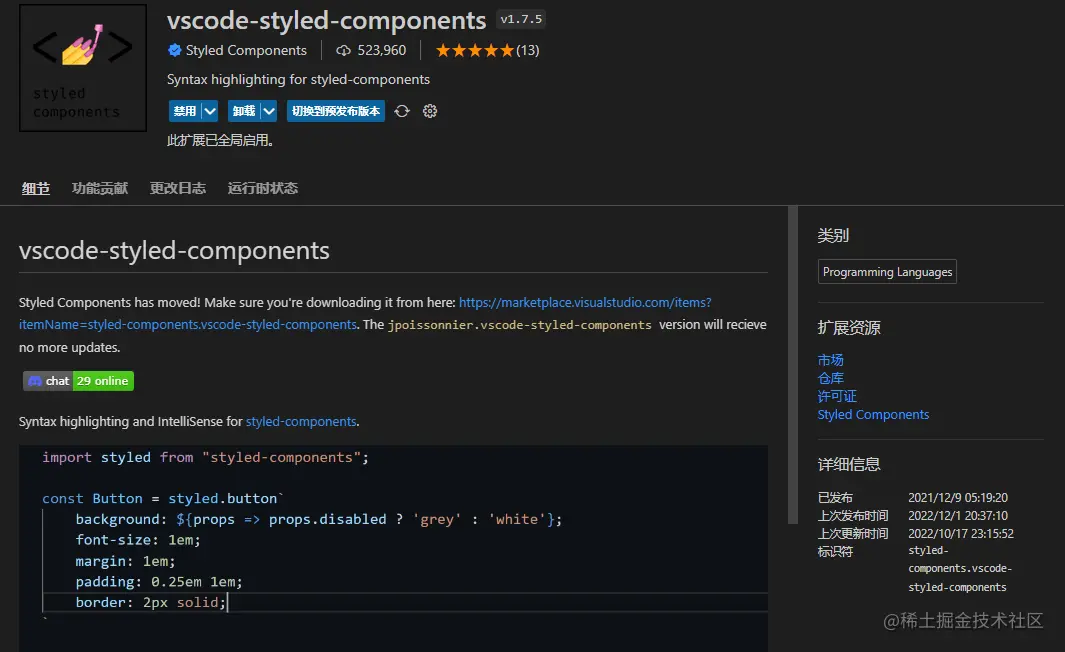The height and width of the screenshot is (652, 1065).
Task: Click the verified publisher badge icon
Action: (175, 50)
